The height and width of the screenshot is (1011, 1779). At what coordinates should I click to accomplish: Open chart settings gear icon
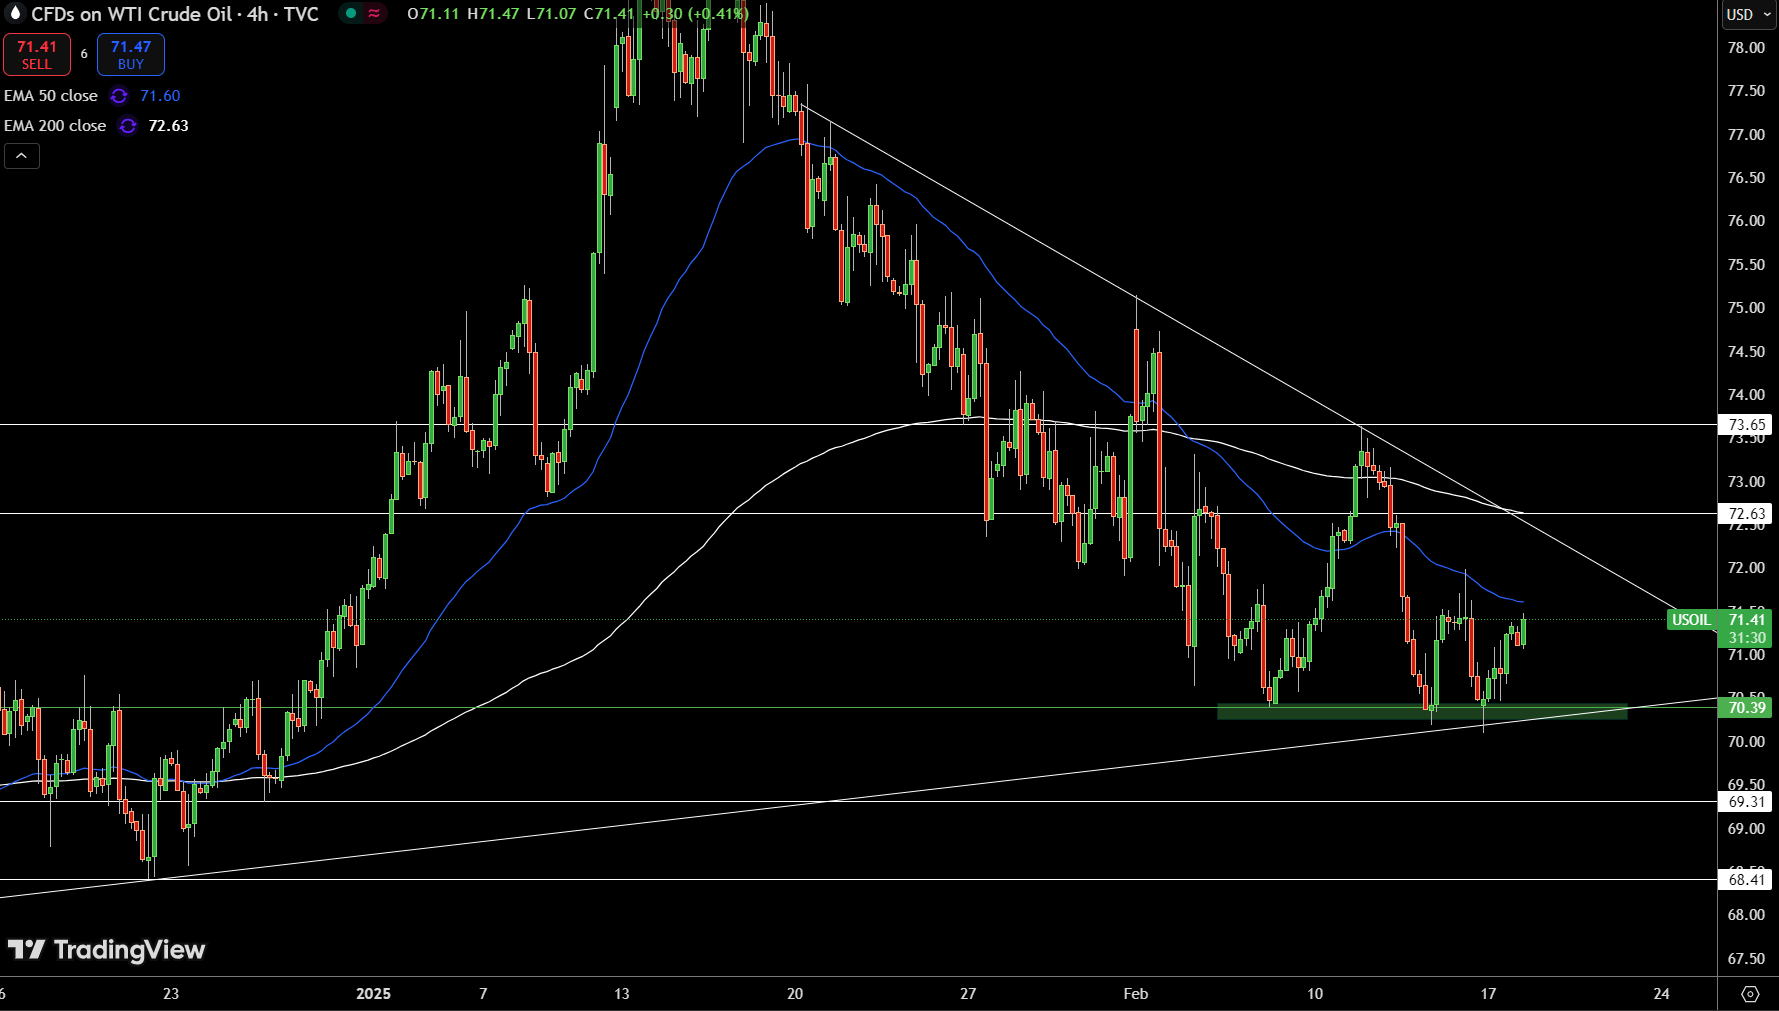click(x=1750, y=994)
